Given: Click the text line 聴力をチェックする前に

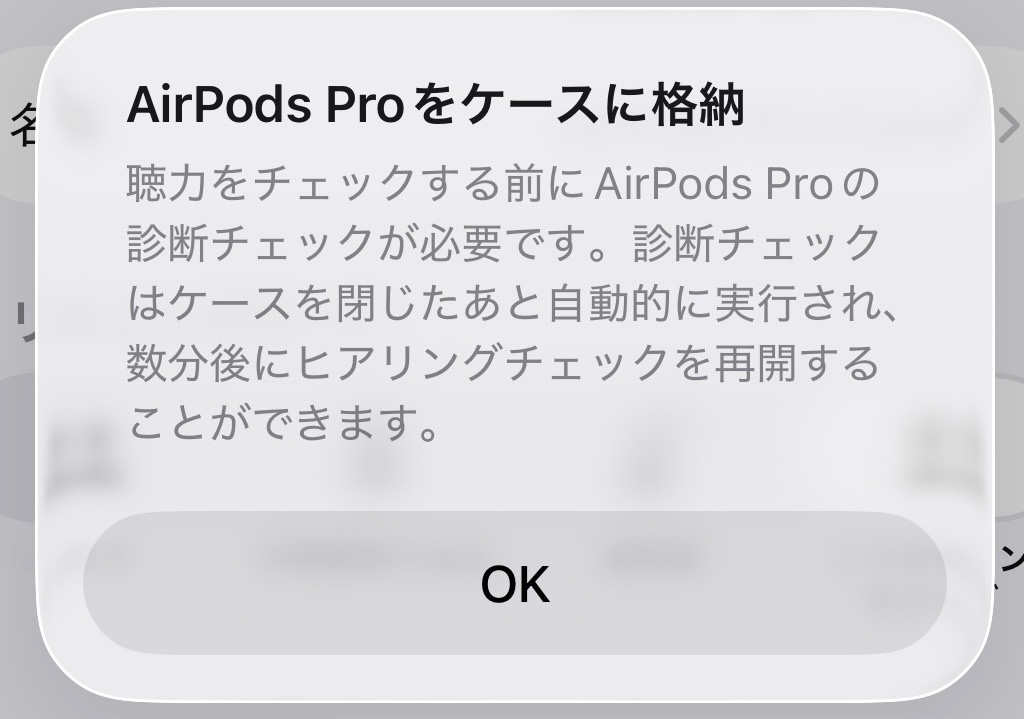Looking at the screenshot, I should pos(355,184).
